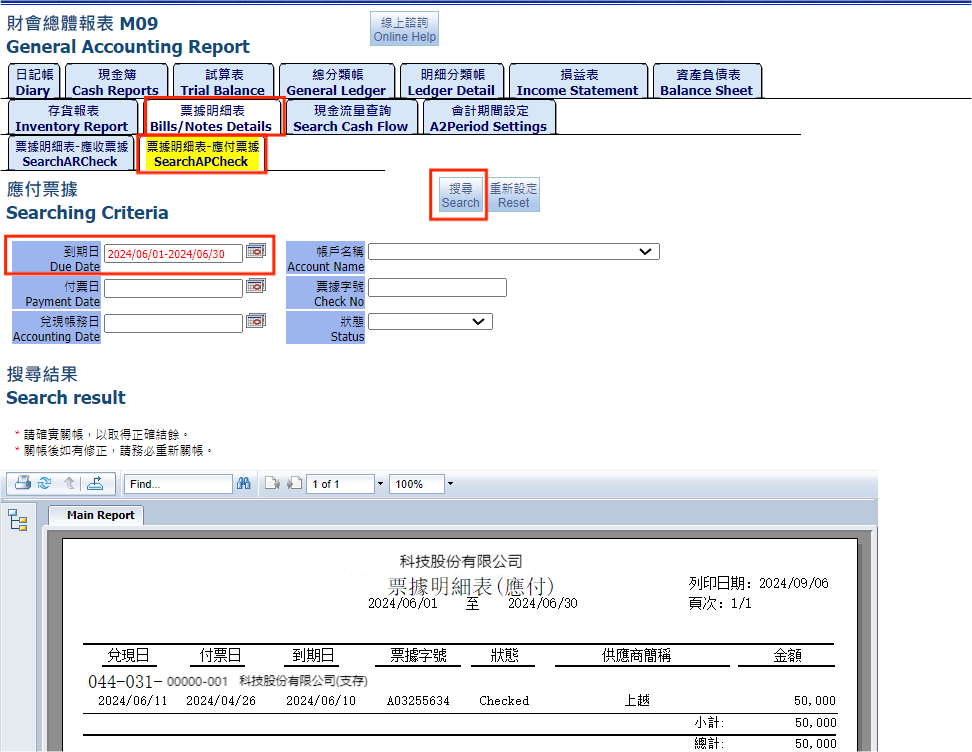Click the 'Checked' status value

(x=504, y=701)
